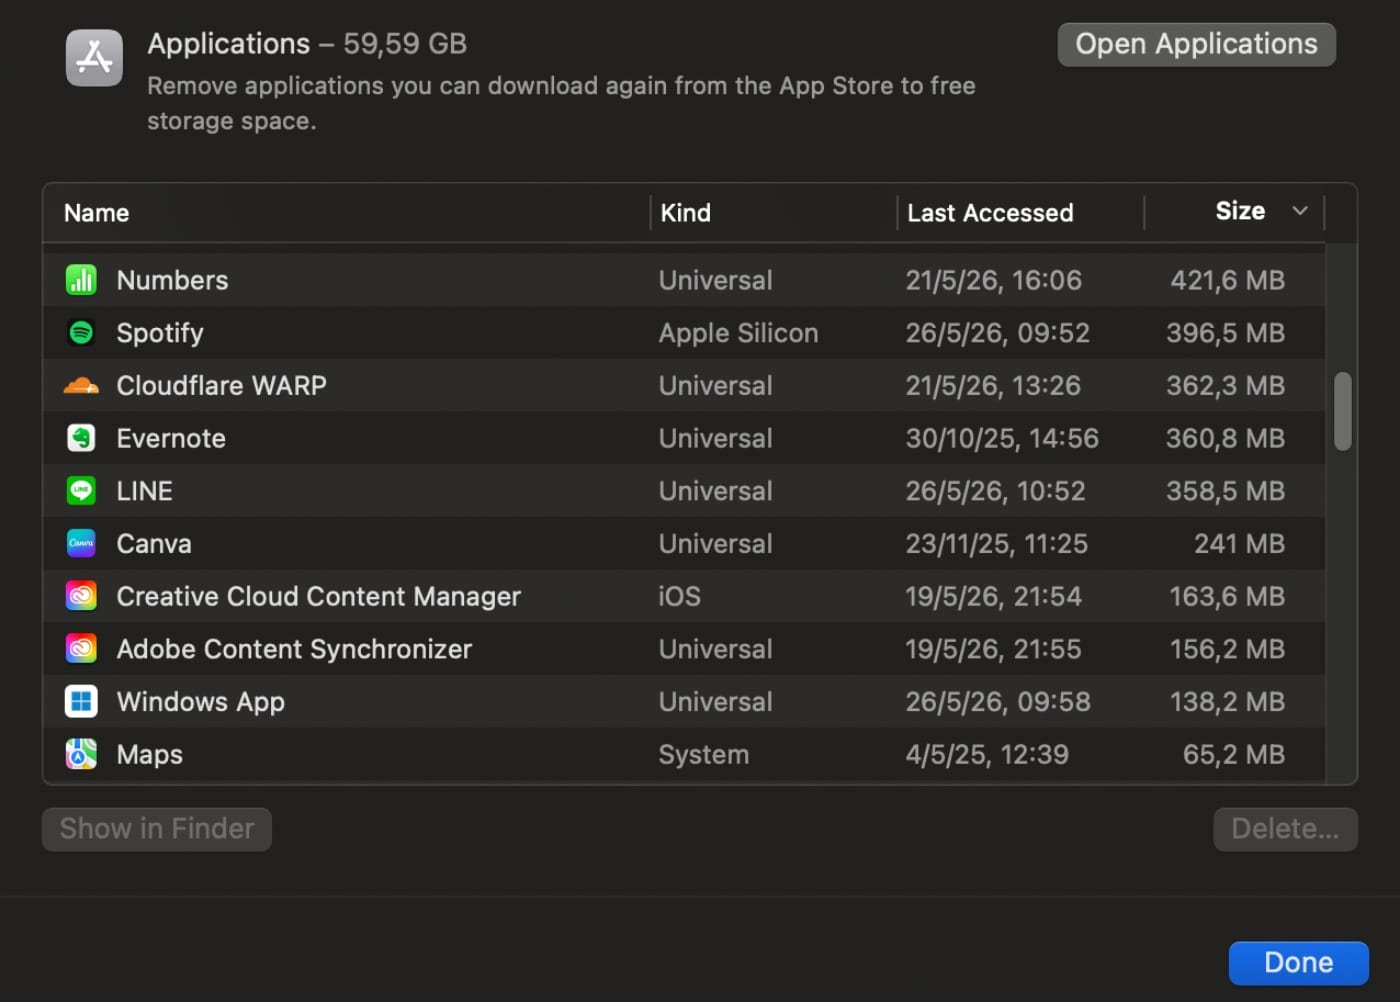Toggle the Size column sort chevron
Image resolution: width=1400 pixels, height=1002 pixels.
[1300, 211]
